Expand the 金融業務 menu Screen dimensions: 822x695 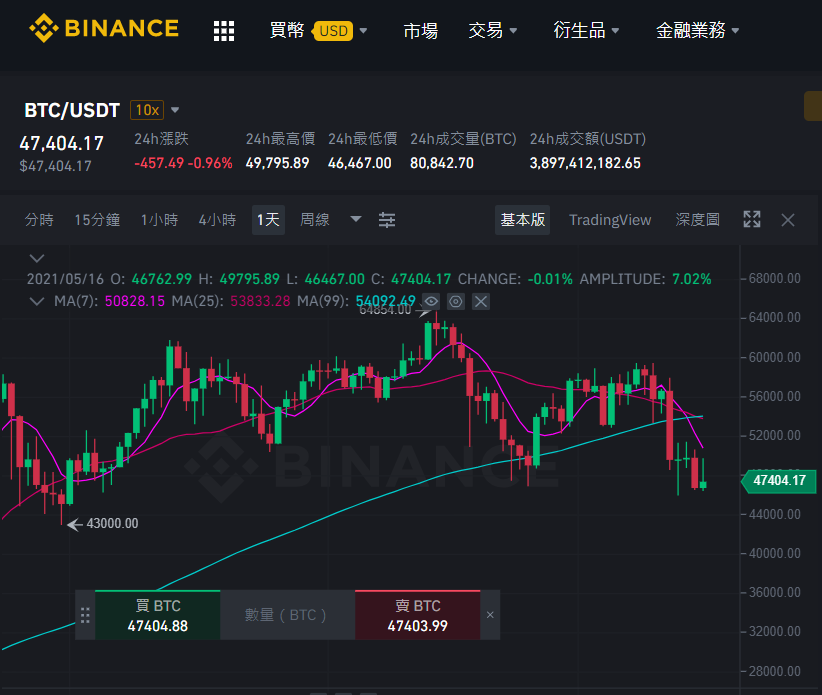[697, 30]
